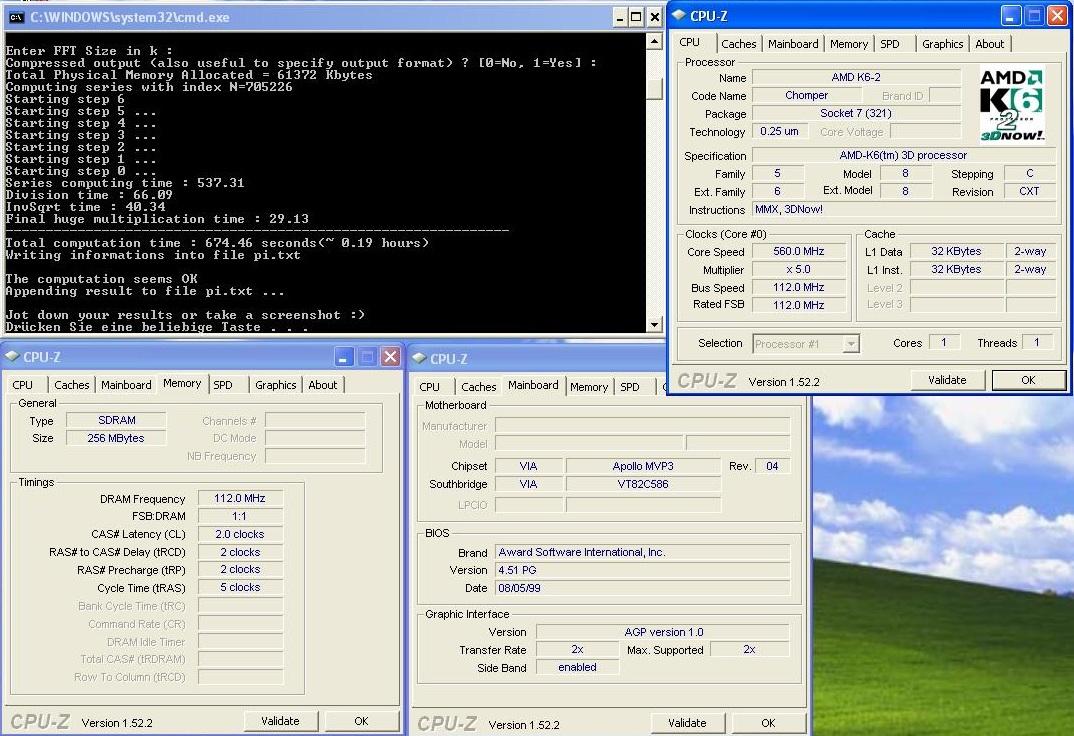Click the cmd.exe title bar icon
1074x736 pixels.
coord(16,17)
